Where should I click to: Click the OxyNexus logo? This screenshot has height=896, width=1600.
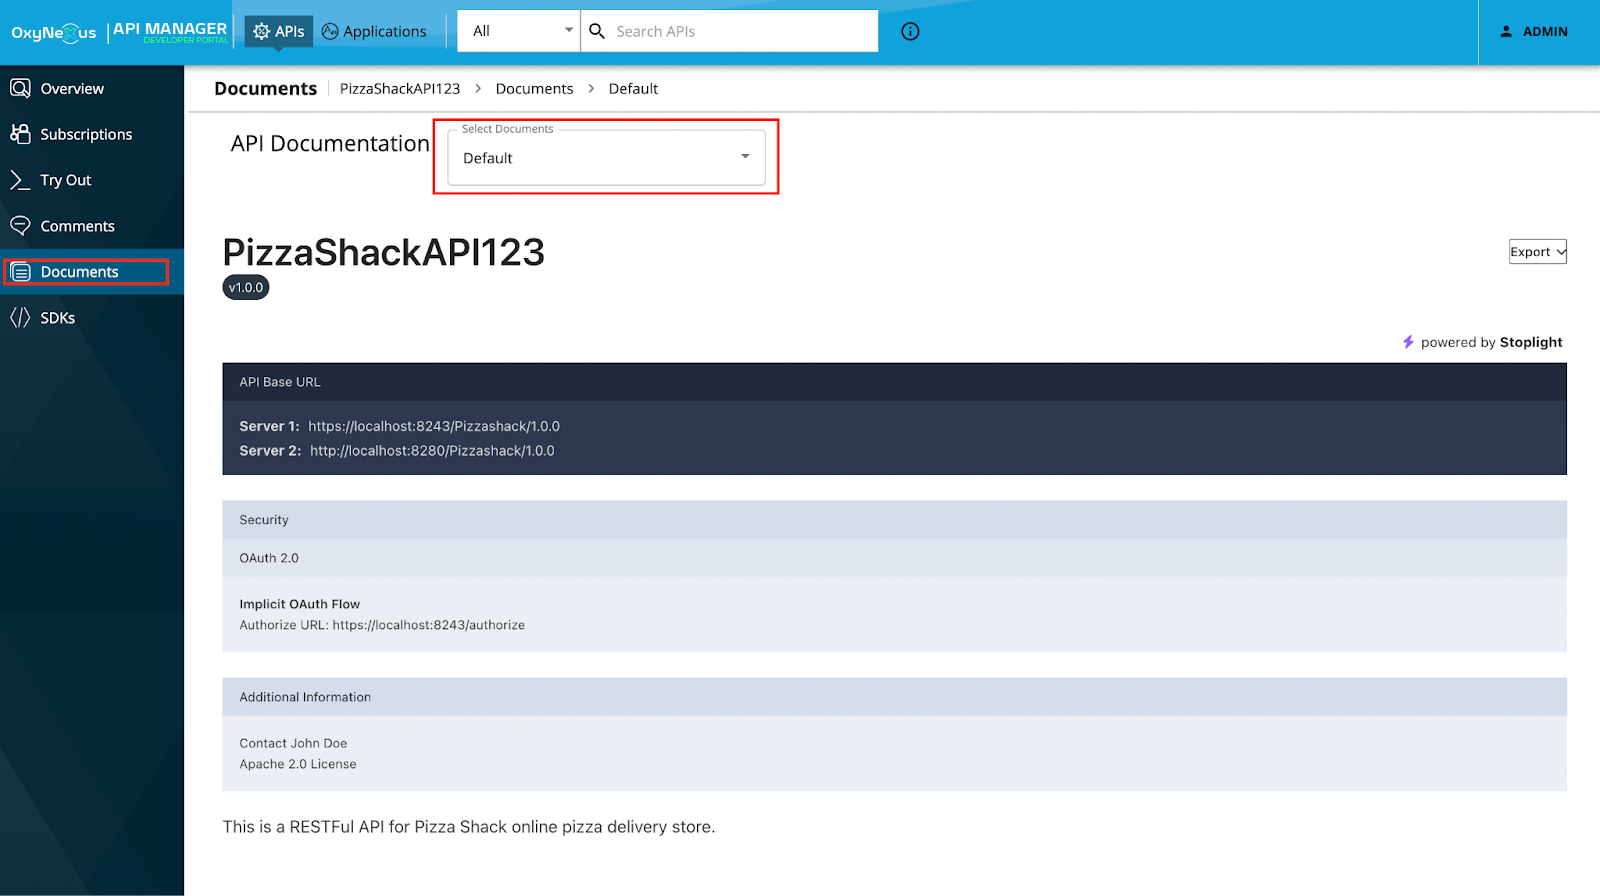(x=54, y=32)
